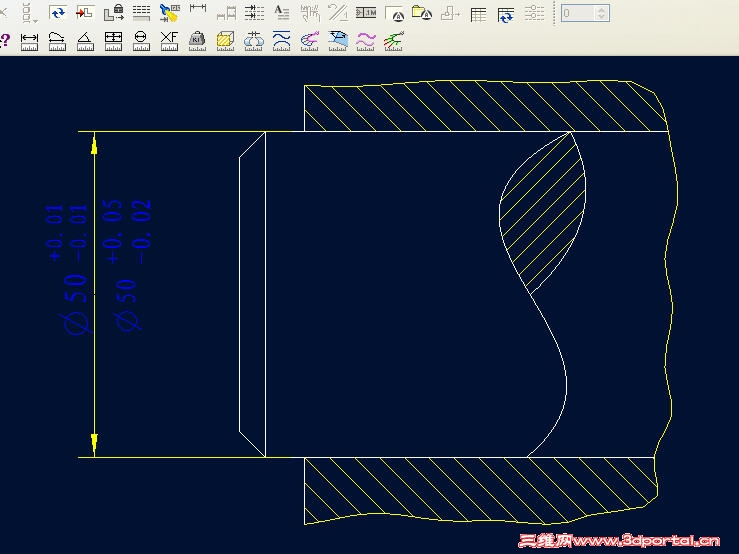Click the symbol instance palette icon
The width and height of the screenshot is (739, 554).
[x=394, y=14]
